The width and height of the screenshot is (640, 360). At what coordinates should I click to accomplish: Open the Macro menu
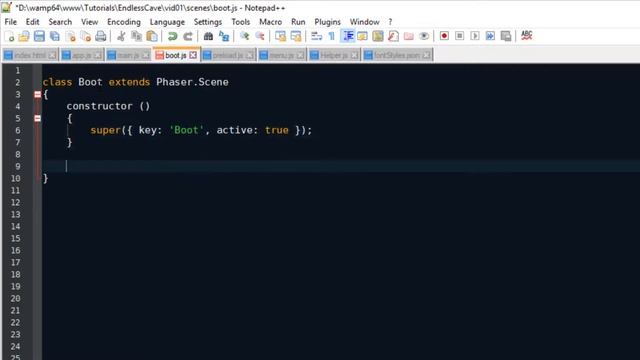click(270, 22)
